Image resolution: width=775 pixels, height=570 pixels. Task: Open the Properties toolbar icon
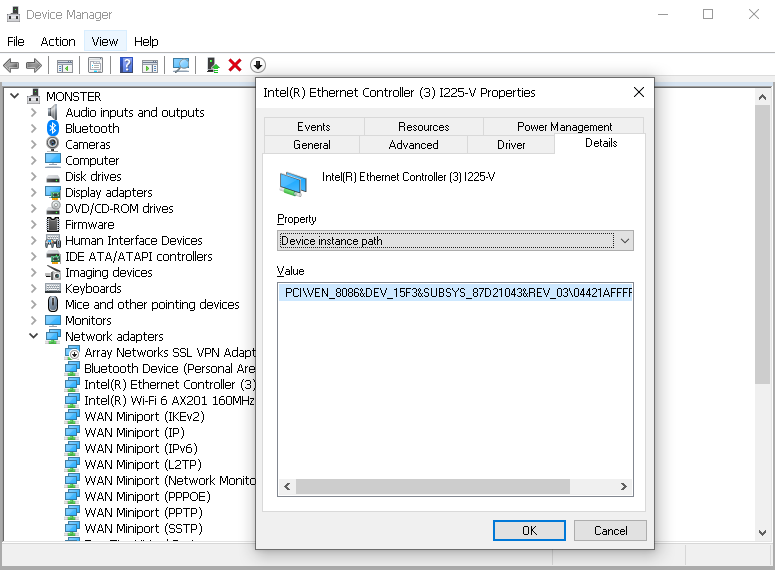coord(95,65)
